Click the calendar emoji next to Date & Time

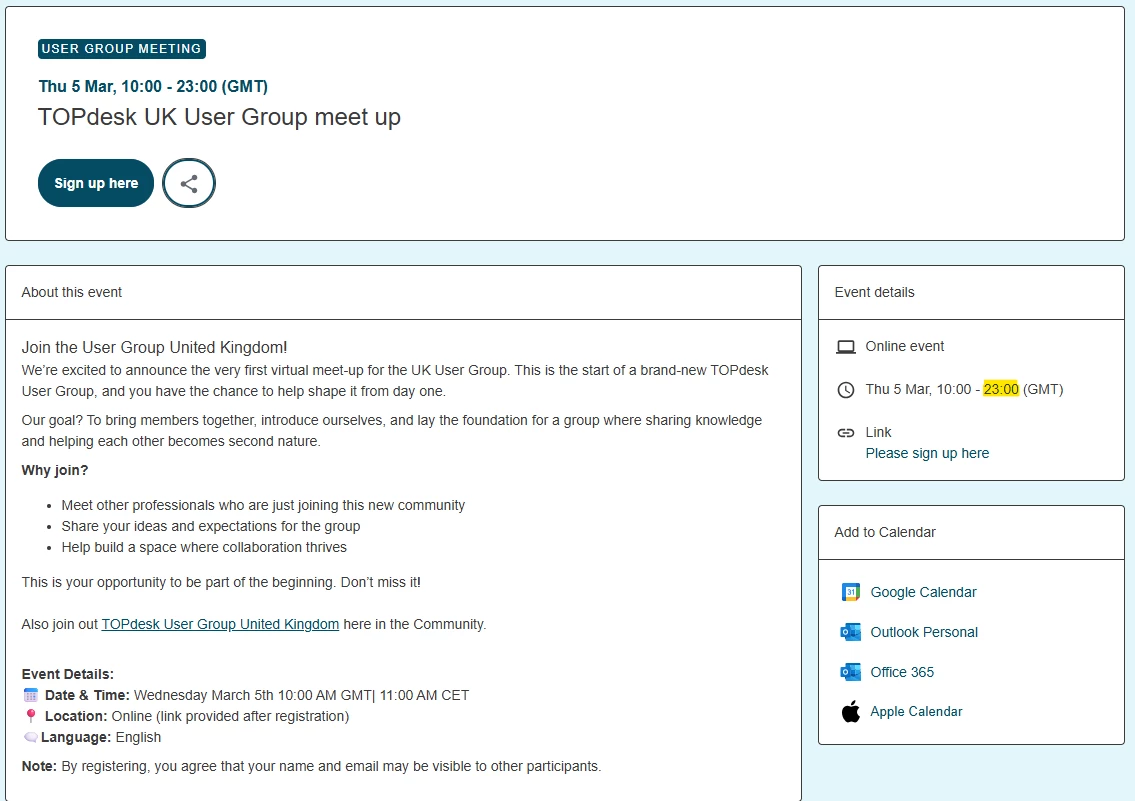[30, 695]
